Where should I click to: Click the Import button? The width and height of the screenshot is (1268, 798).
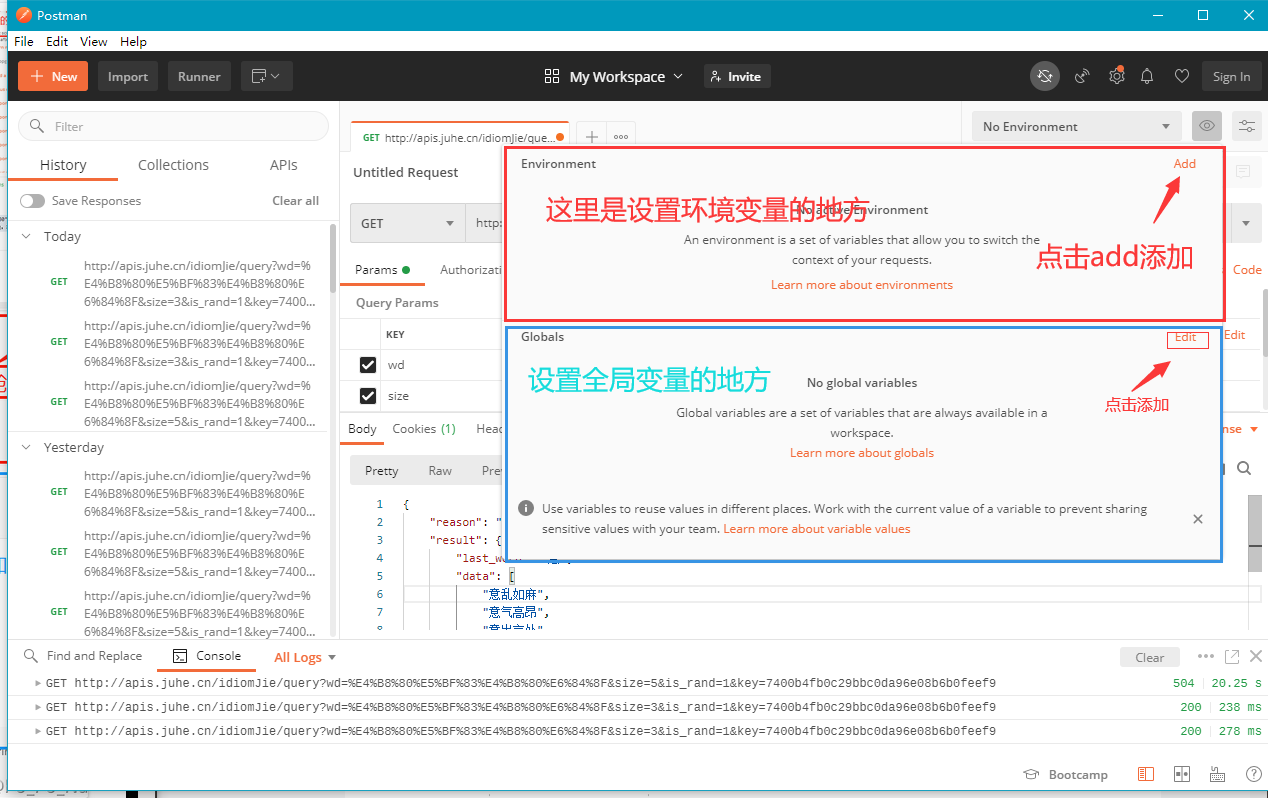[128, 76]
